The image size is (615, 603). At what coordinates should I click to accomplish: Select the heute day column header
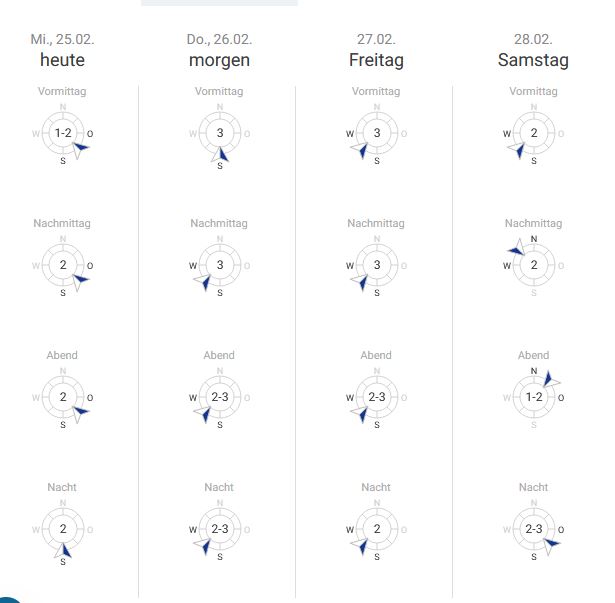coord(63,50)
